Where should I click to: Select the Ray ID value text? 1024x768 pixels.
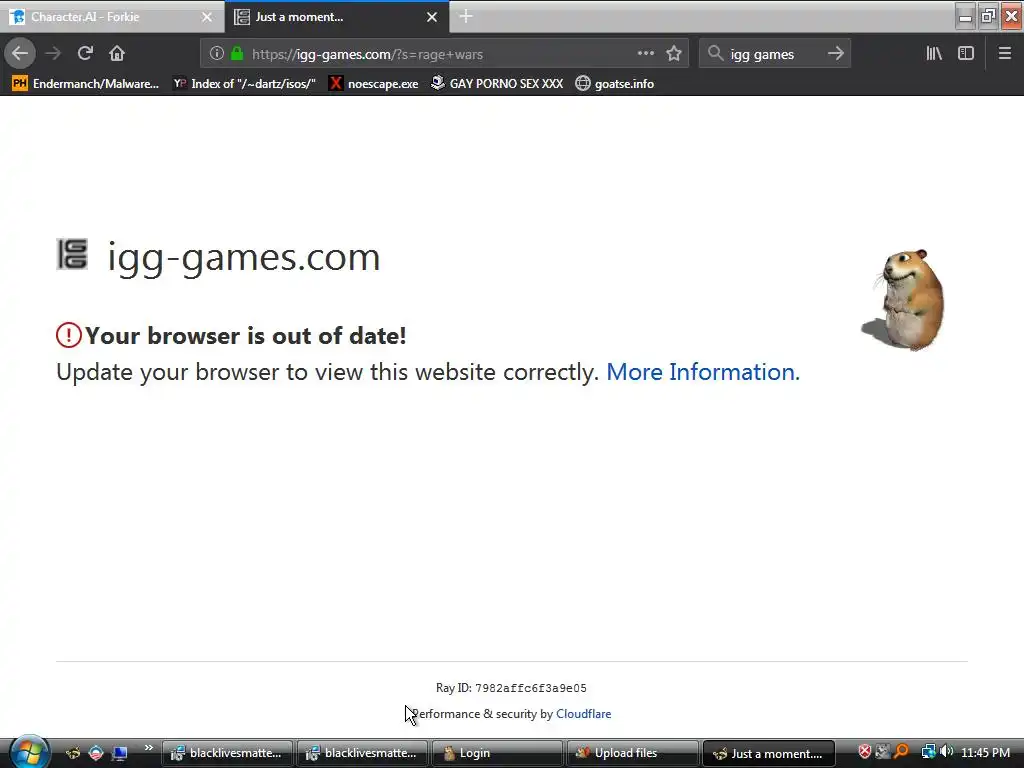click(x=530, y=688)
